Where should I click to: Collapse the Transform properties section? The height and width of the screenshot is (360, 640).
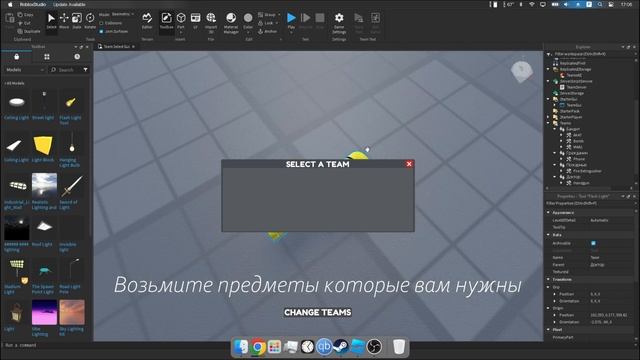tap(549, 280)
